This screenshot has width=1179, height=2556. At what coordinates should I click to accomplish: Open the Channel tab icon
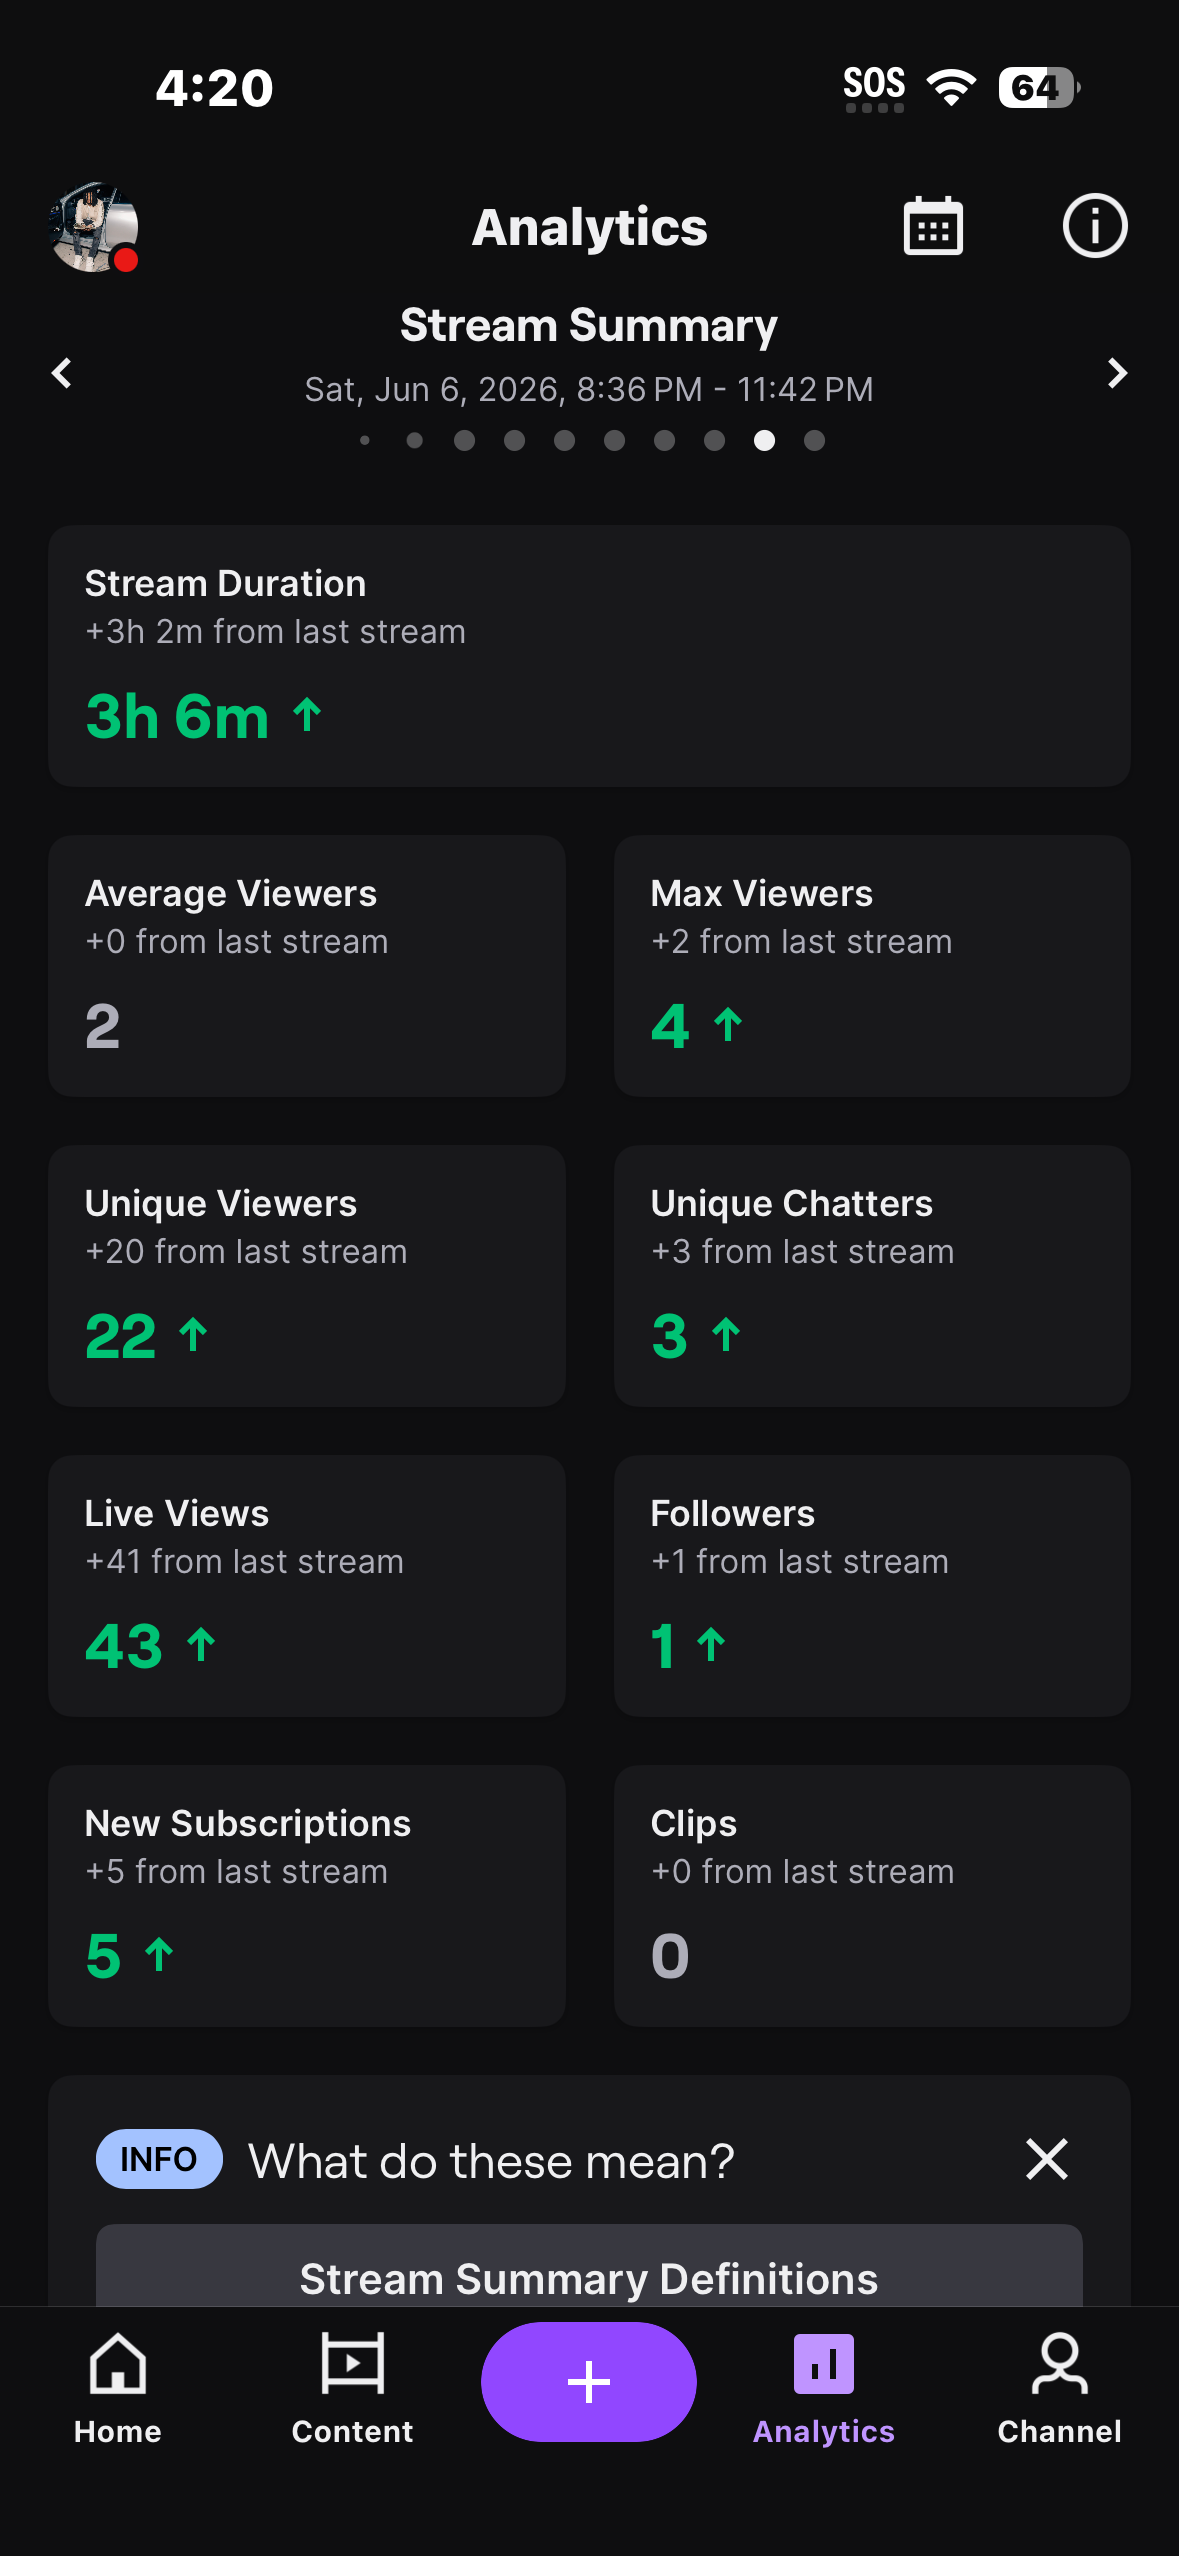(1059, 2364)
